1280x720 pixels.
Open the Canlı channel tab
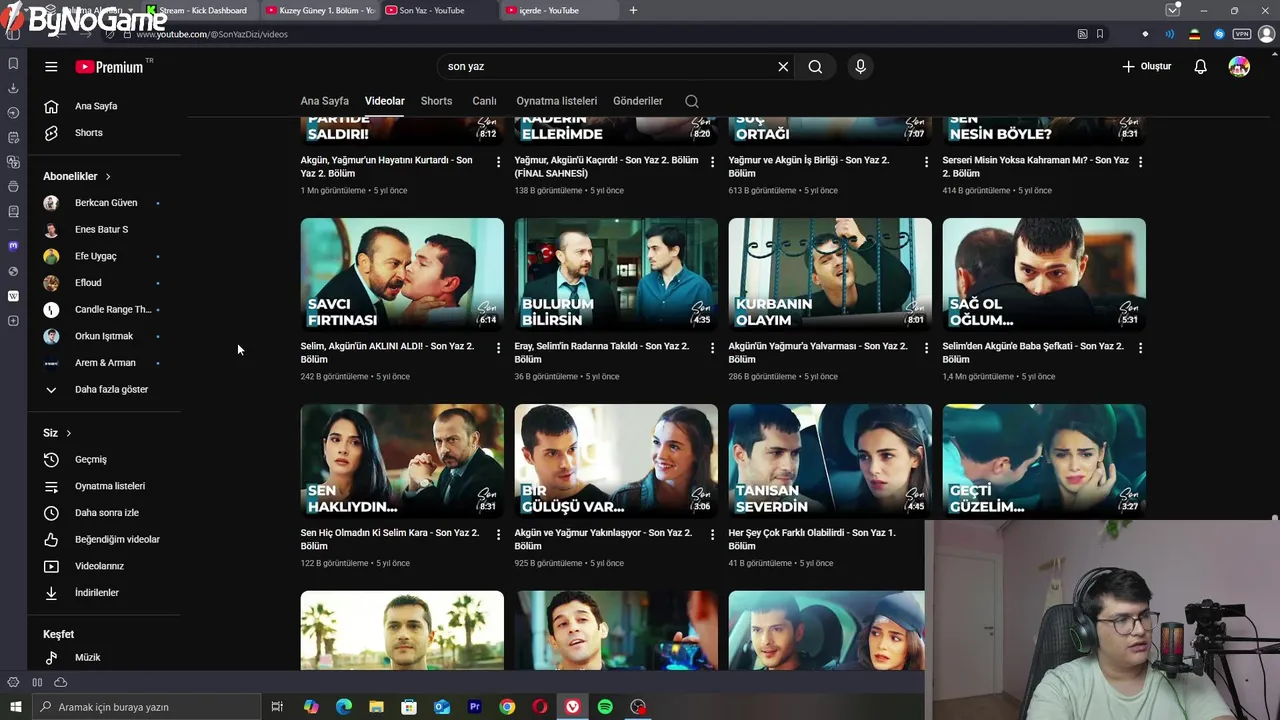click(484, 101)
